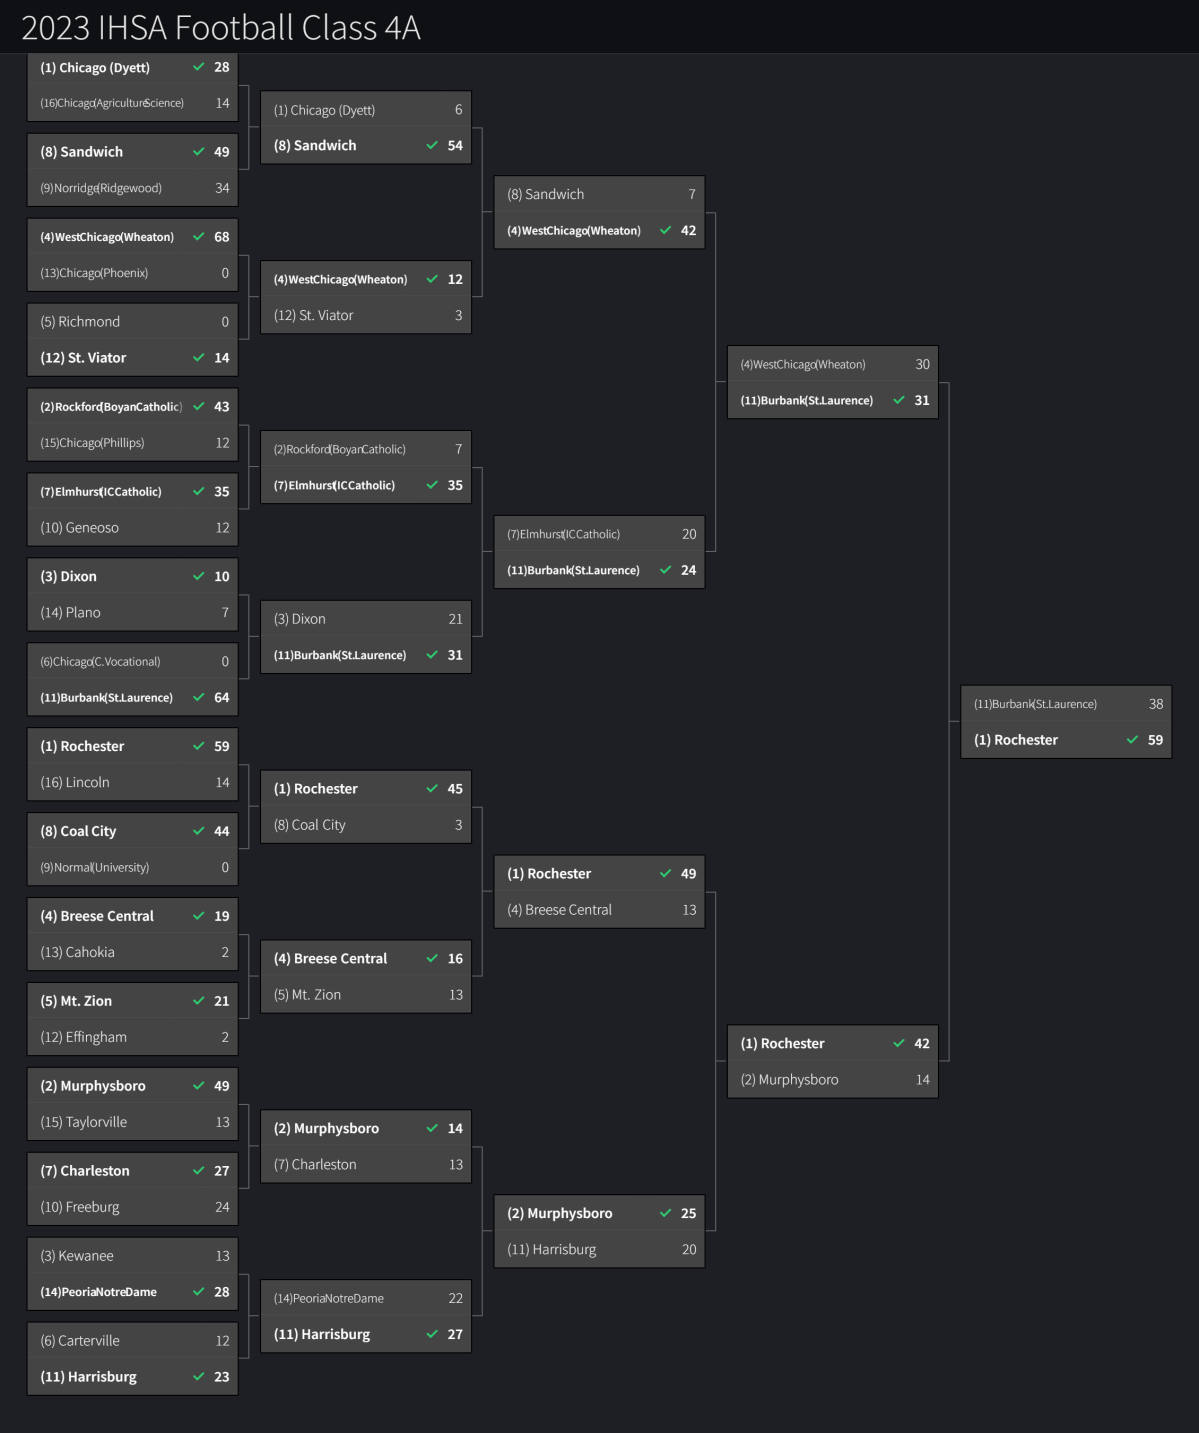Click the checkmark next to Burbank (St. Laurence) 24
Viewport: 1199px width, 1433px height.
tap(665, 570)
